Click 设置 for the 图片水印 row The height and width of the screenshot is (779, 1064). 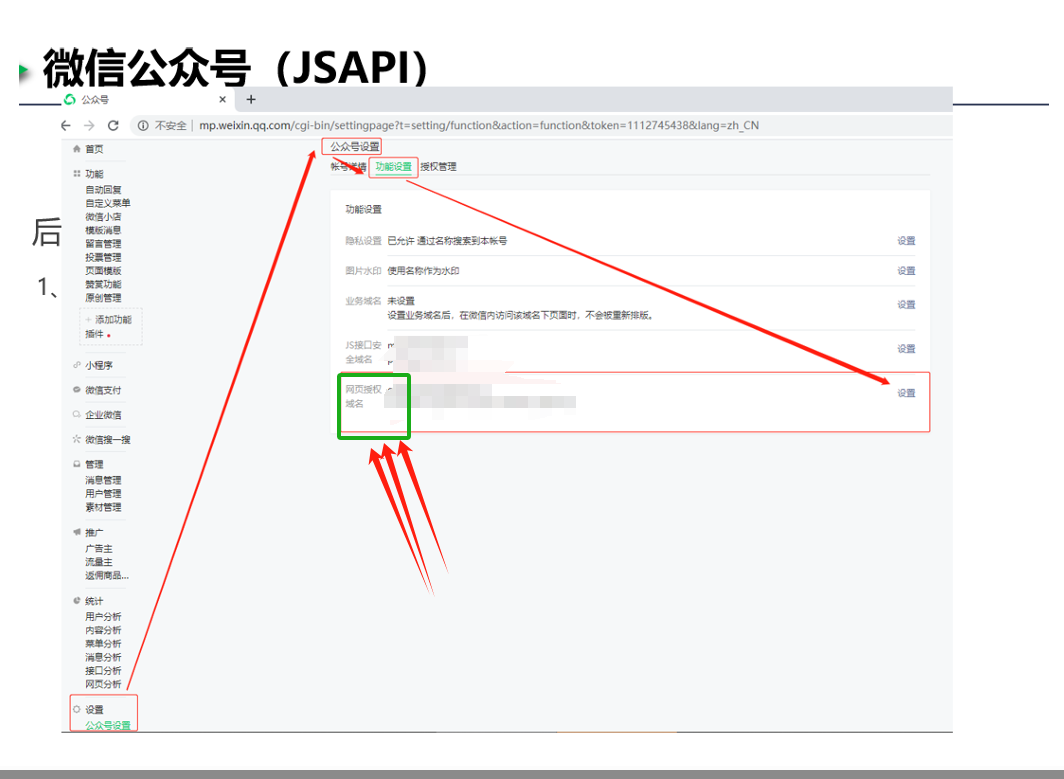pos(907,271)
